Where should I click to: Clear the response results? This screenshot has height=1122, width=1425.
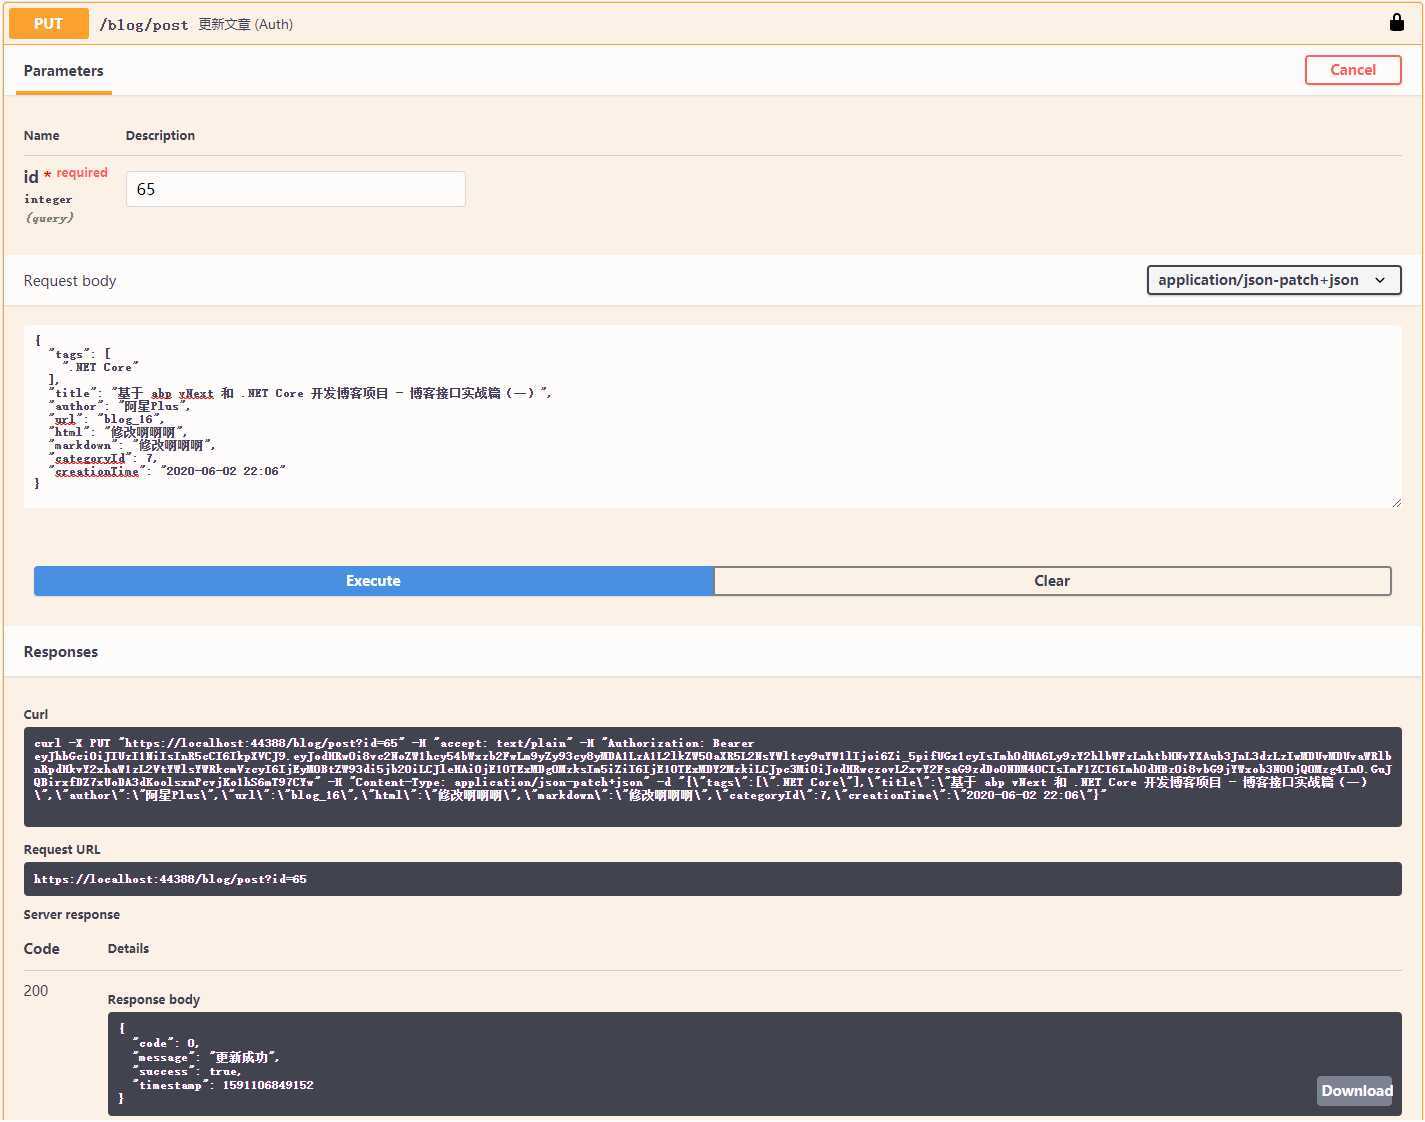pos(1052,581)
